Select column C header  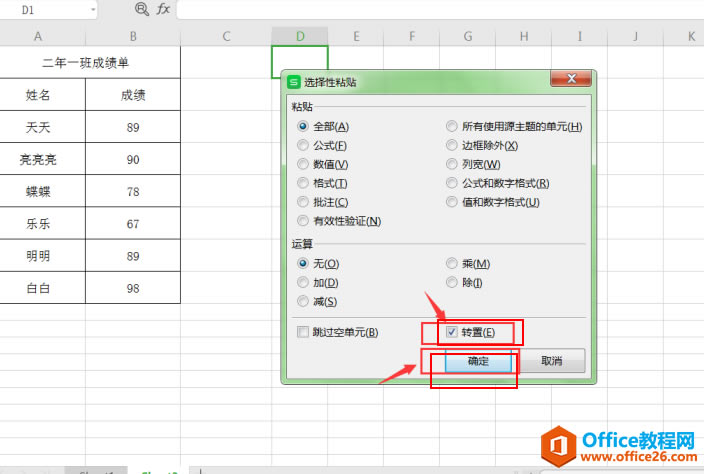(x=226, y=36)
